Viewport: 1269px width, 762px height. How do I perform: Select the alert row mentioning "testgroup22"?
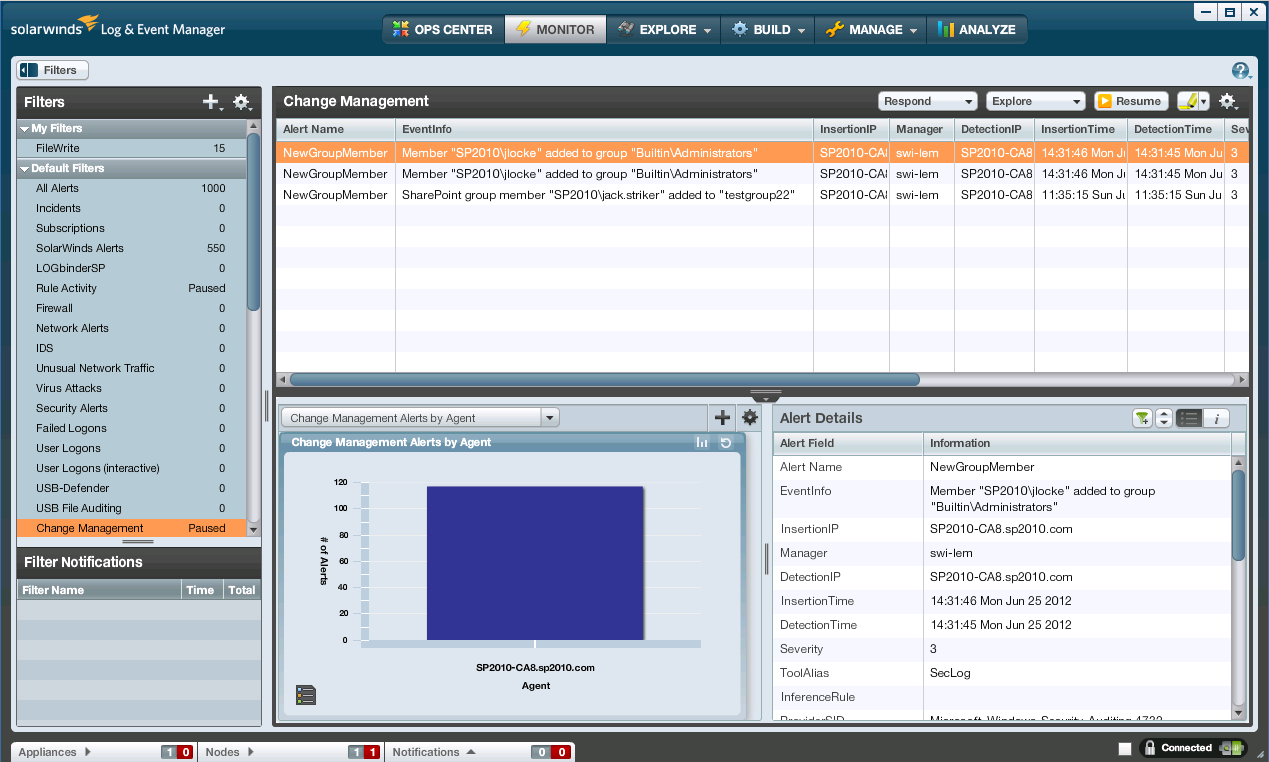tap(762, 195)
